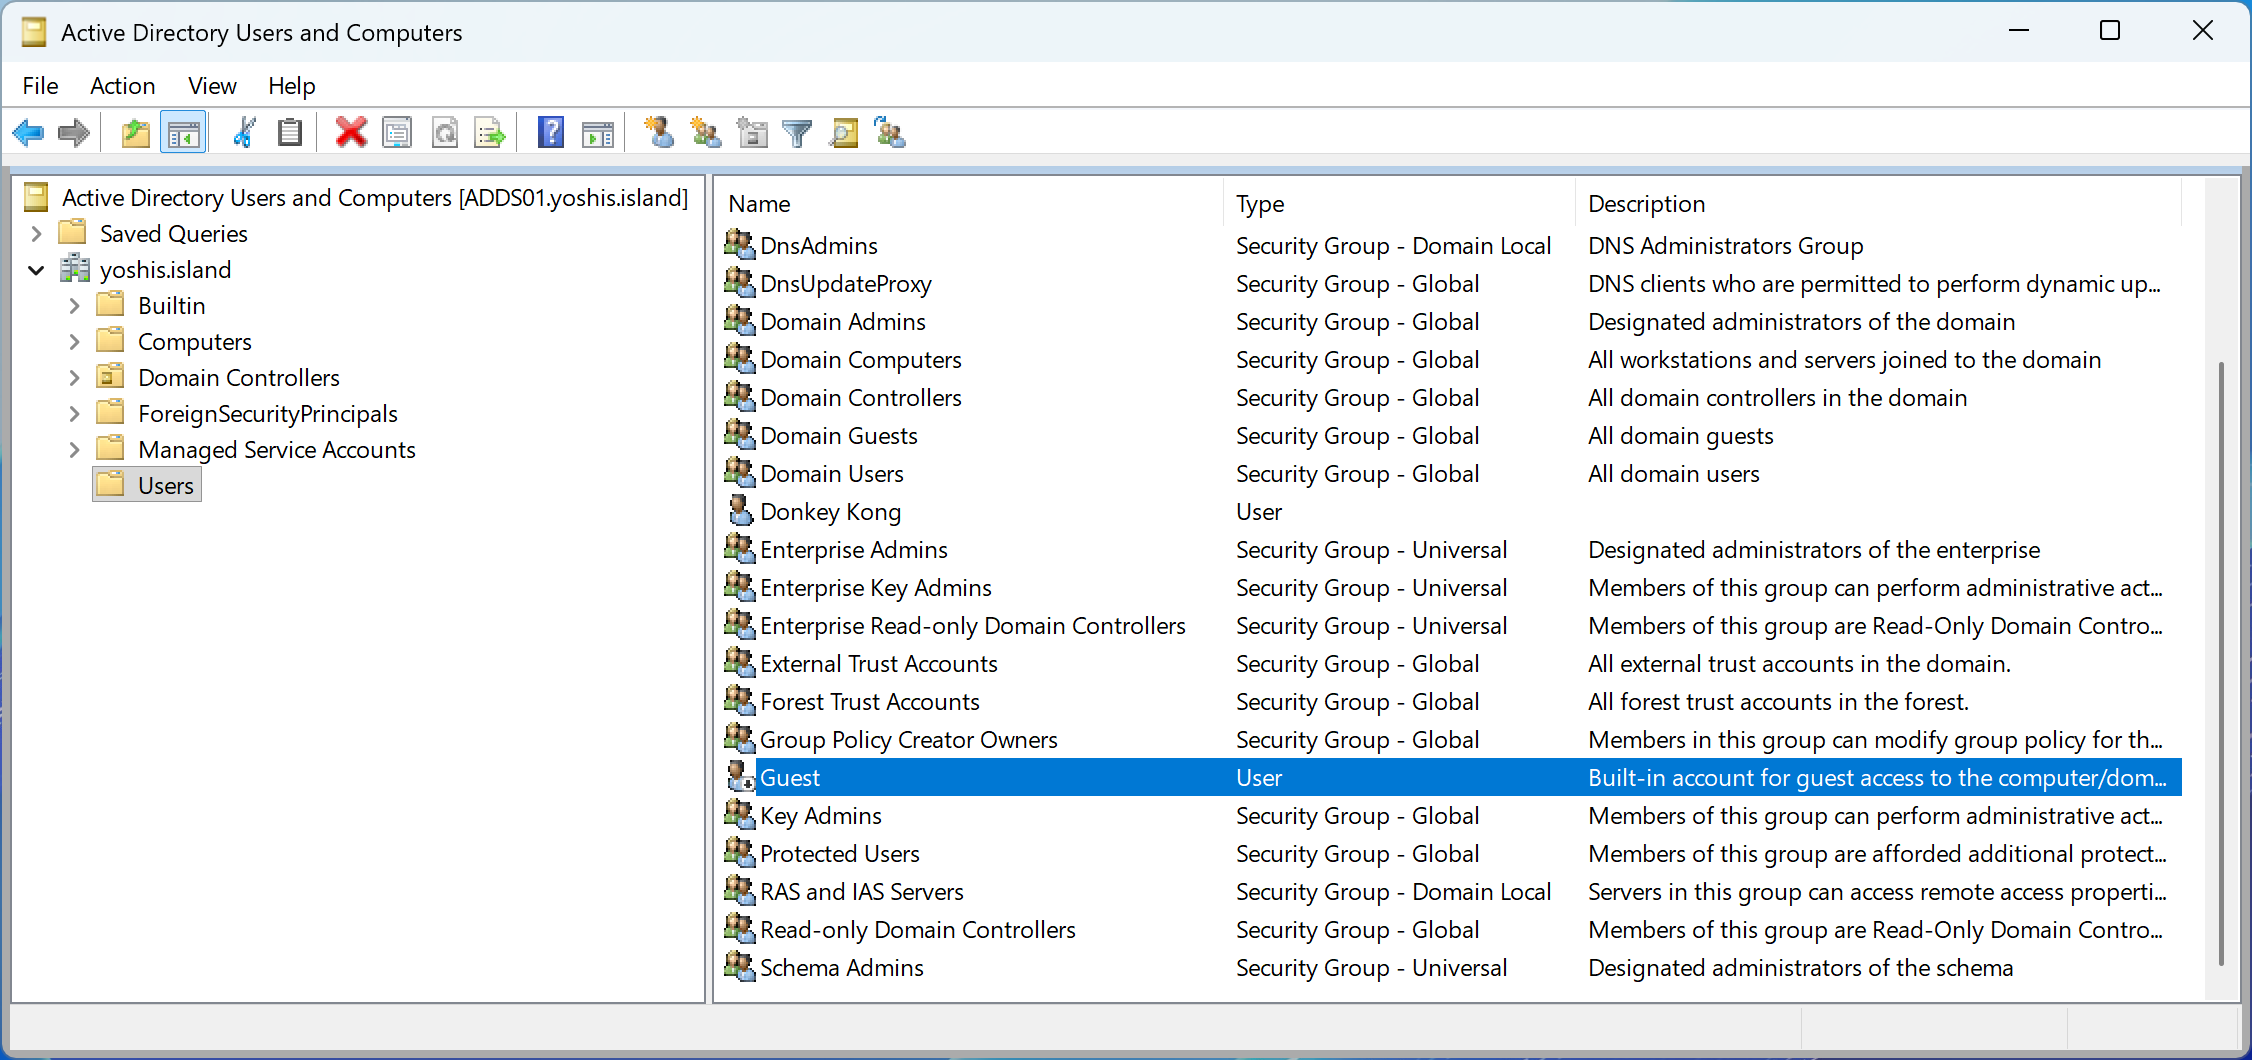Open the Action menu
Viewport: 2252px width, 1060px height.
pyautogui.click(x=122, y=86)
